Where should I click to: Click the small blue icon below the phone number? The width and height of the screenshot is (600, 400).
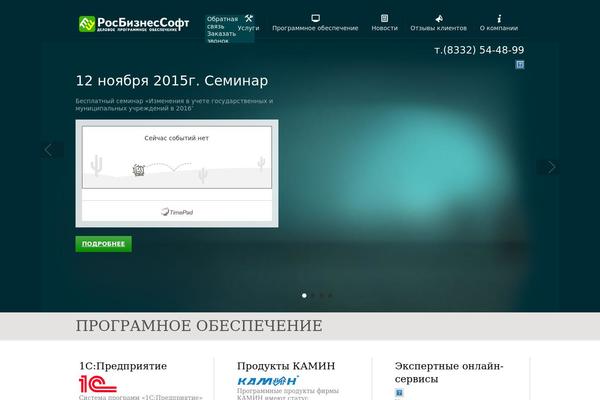click(520, 64)
